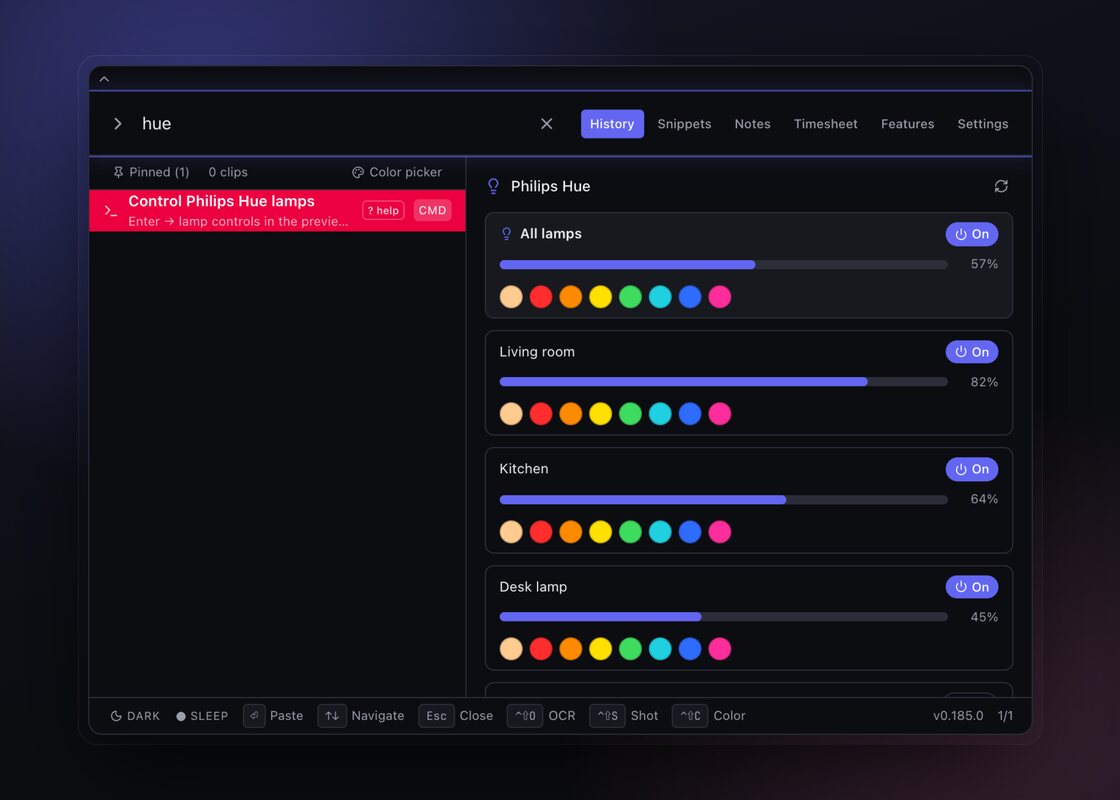1120x800 pixels.
Task: Click the Color shortcut key in status bar
Action: 690,716
